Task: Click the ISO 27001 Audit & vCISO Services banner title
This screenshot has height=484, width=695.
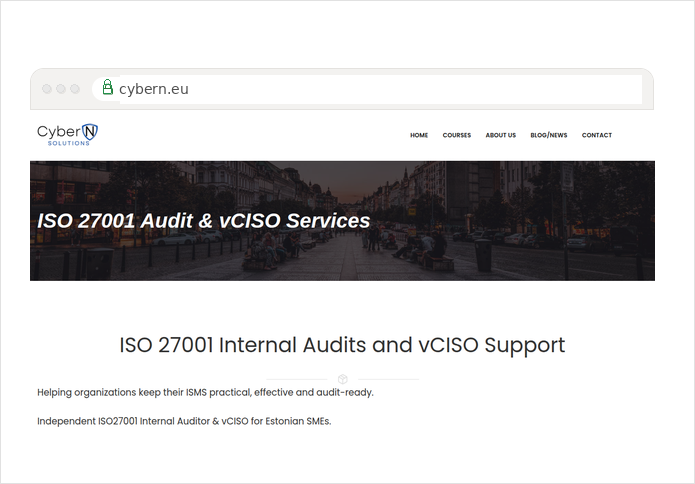Action: click(x=203, y=221)
